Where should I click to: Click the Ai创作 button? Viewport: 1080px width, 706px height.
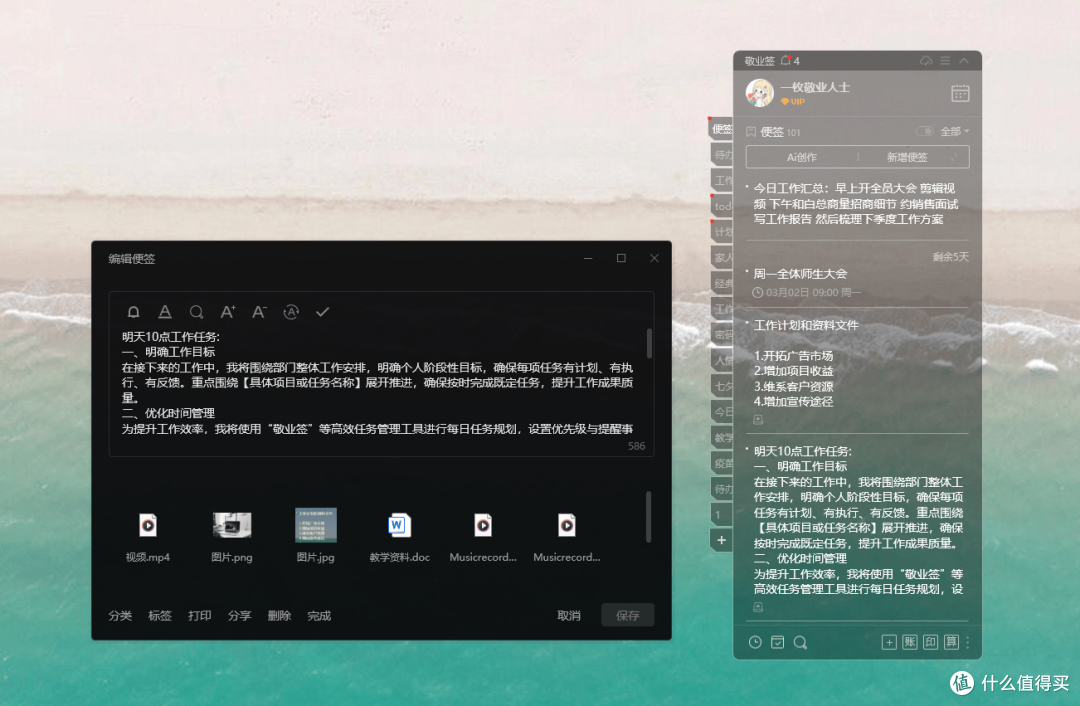coord(802,157)
